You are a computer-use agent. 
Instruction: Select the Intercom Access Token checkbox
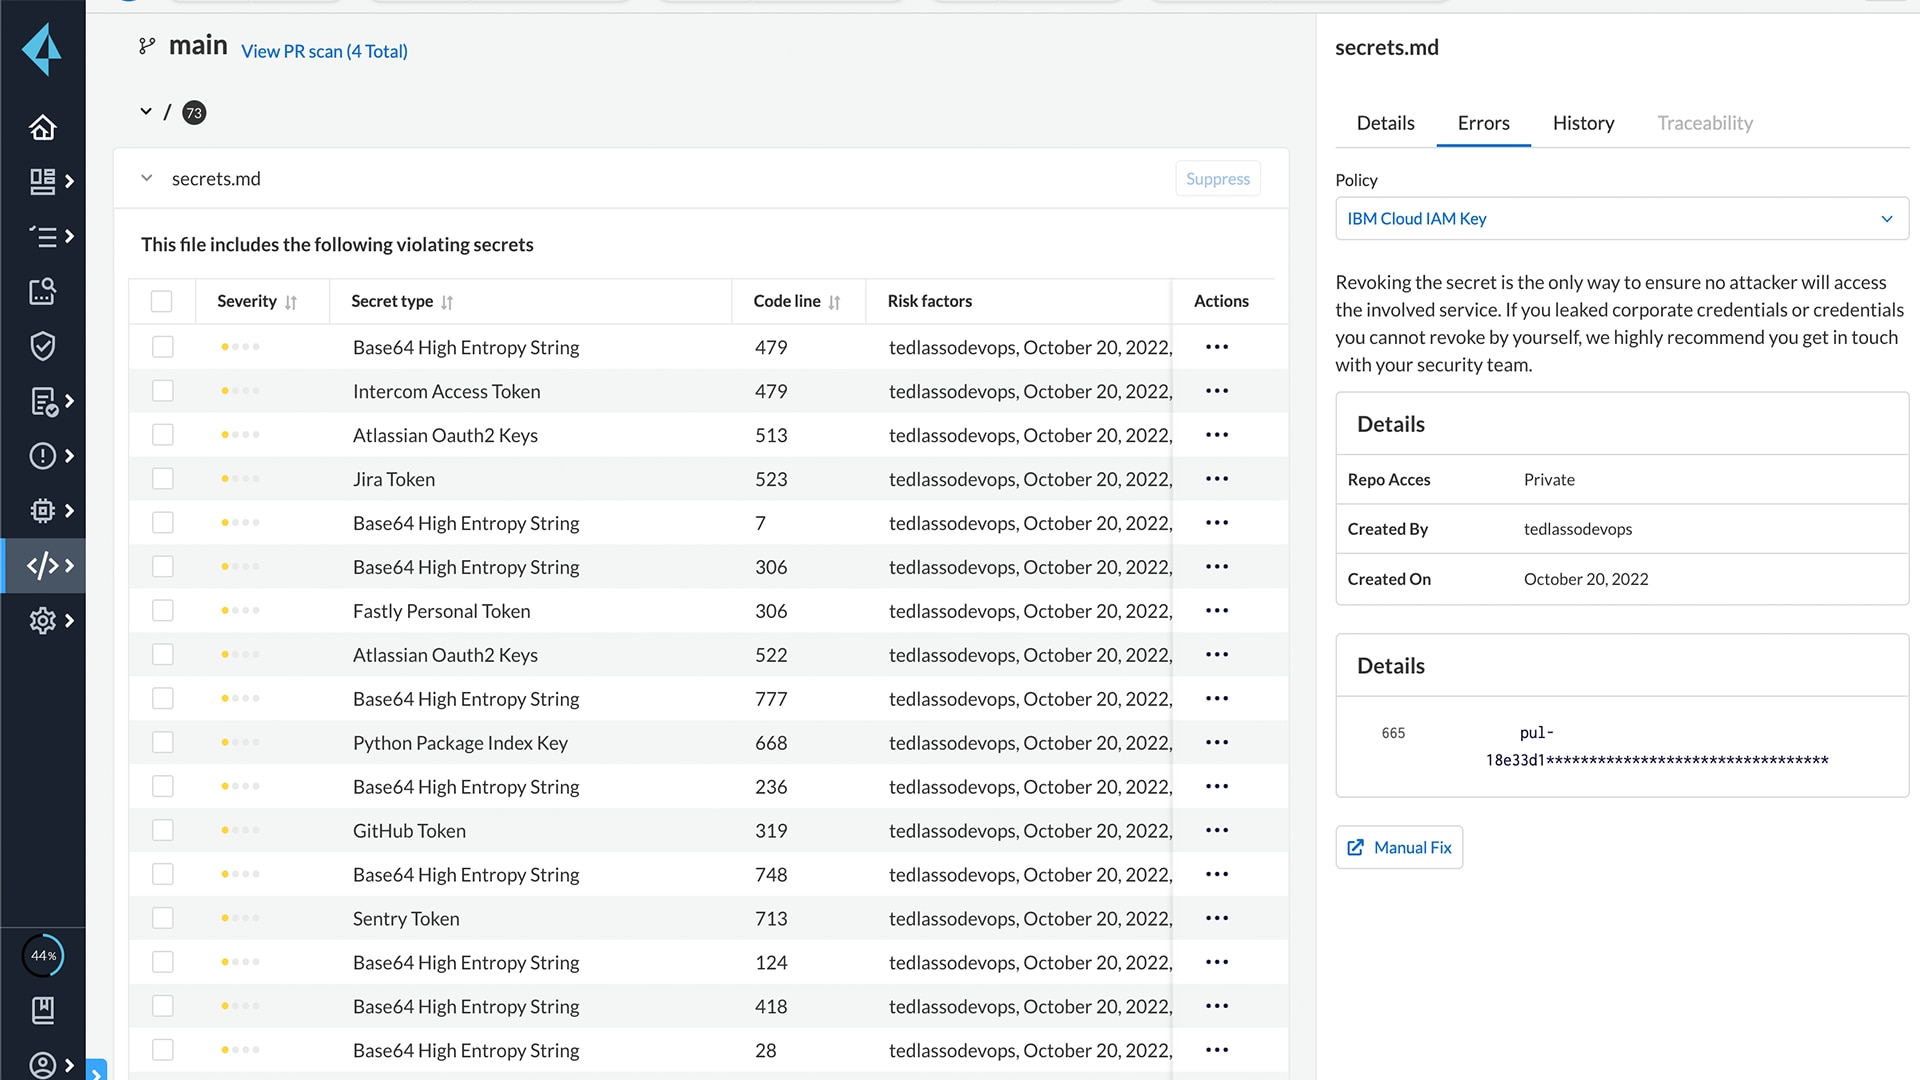point(162,391)
